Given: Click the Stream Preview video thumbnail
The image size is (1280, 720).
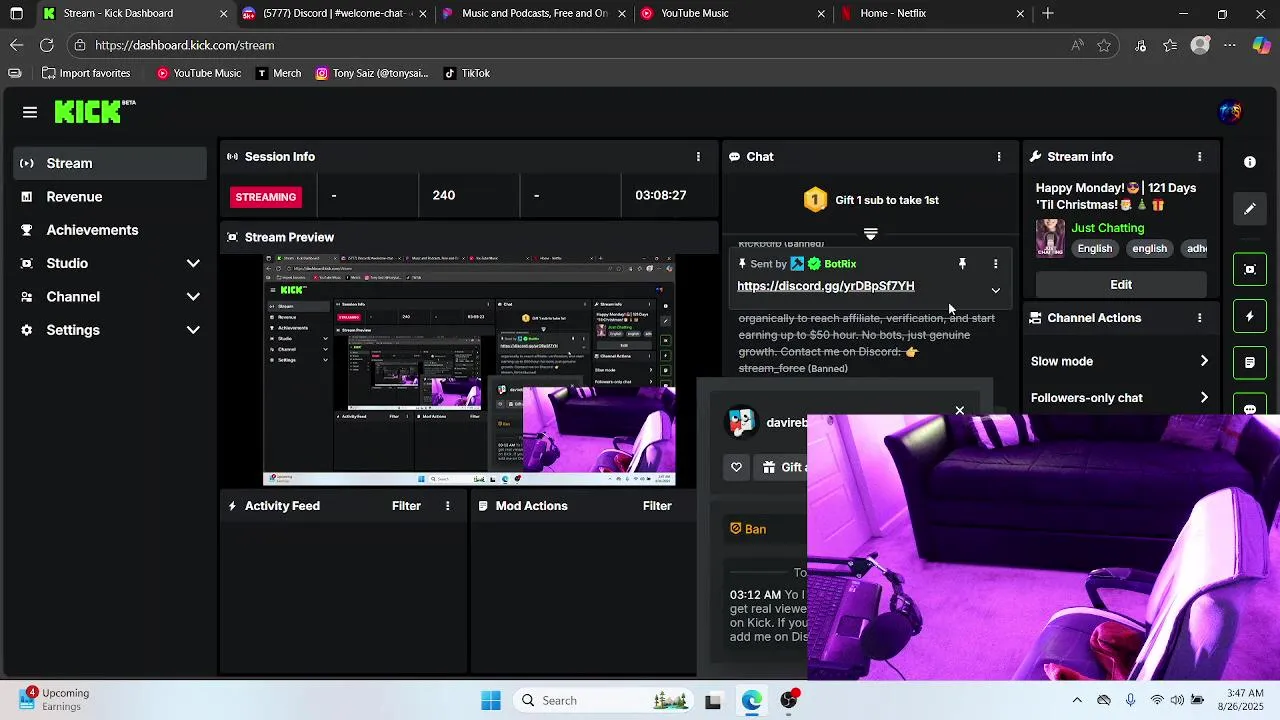Looking at the screenshot, I should [x=469, y=370].
